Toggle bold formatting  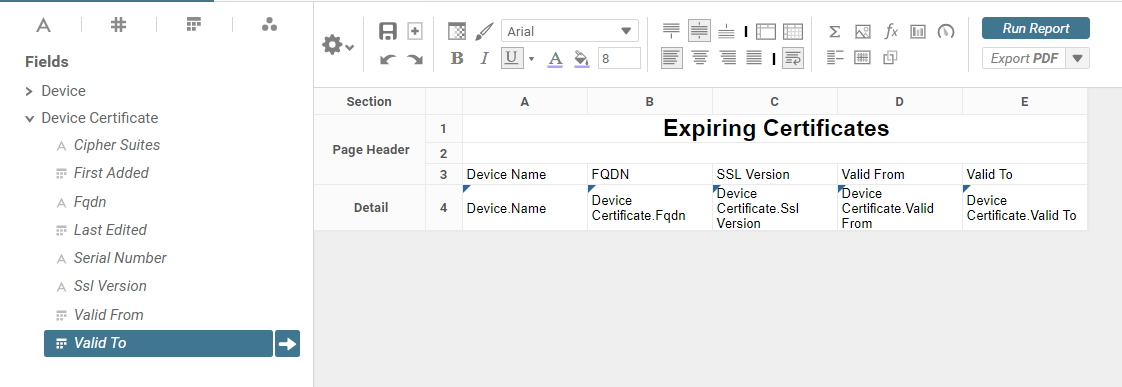(x=457, y=58)
